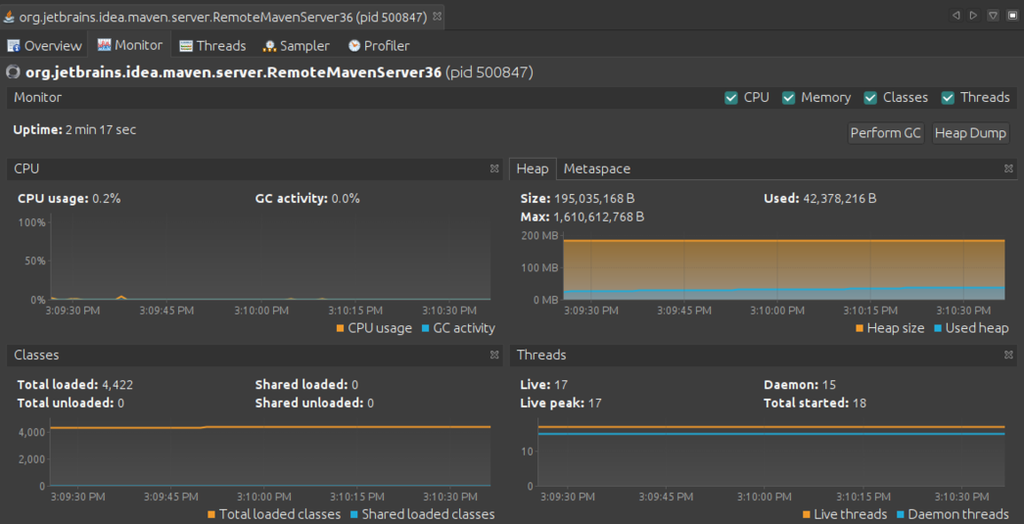
Task: Close the Heap graph panel
Action: point(1009,169)
